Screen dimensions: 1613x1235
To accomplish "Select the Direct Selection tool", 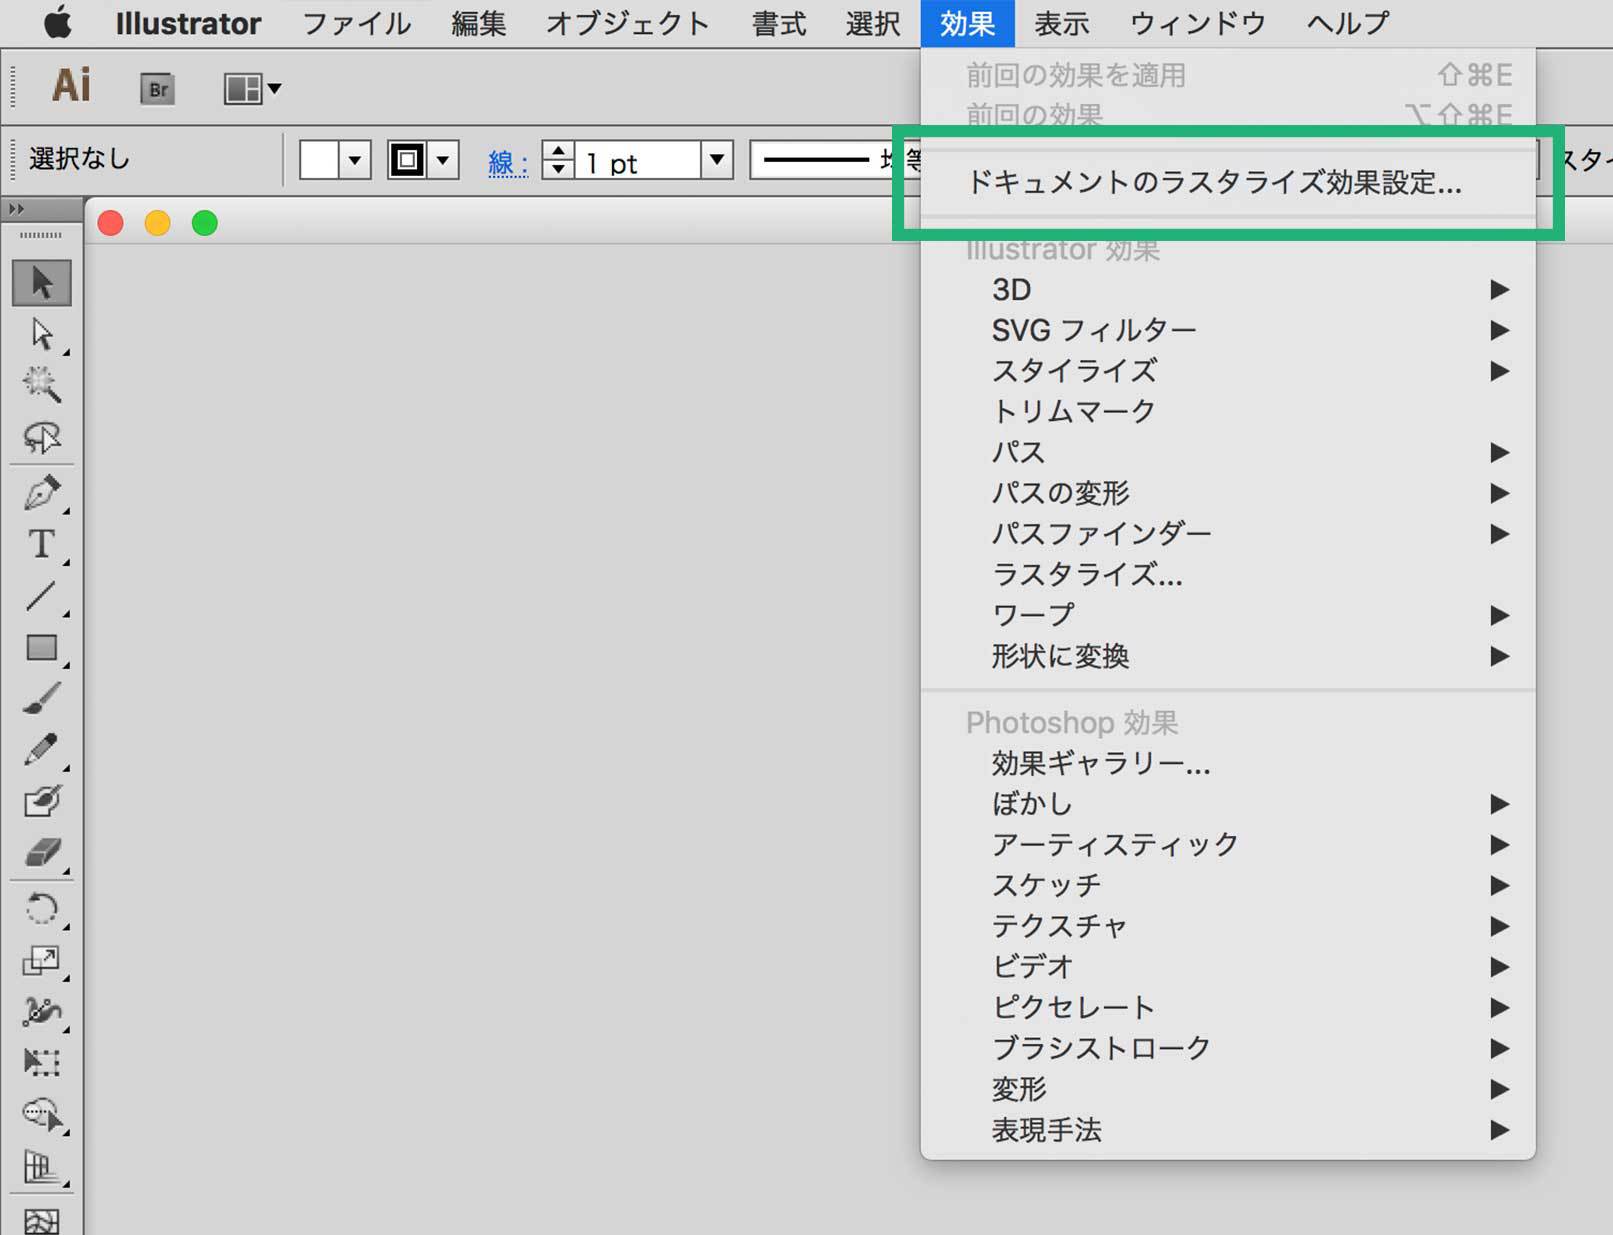I will click(41, 333).
